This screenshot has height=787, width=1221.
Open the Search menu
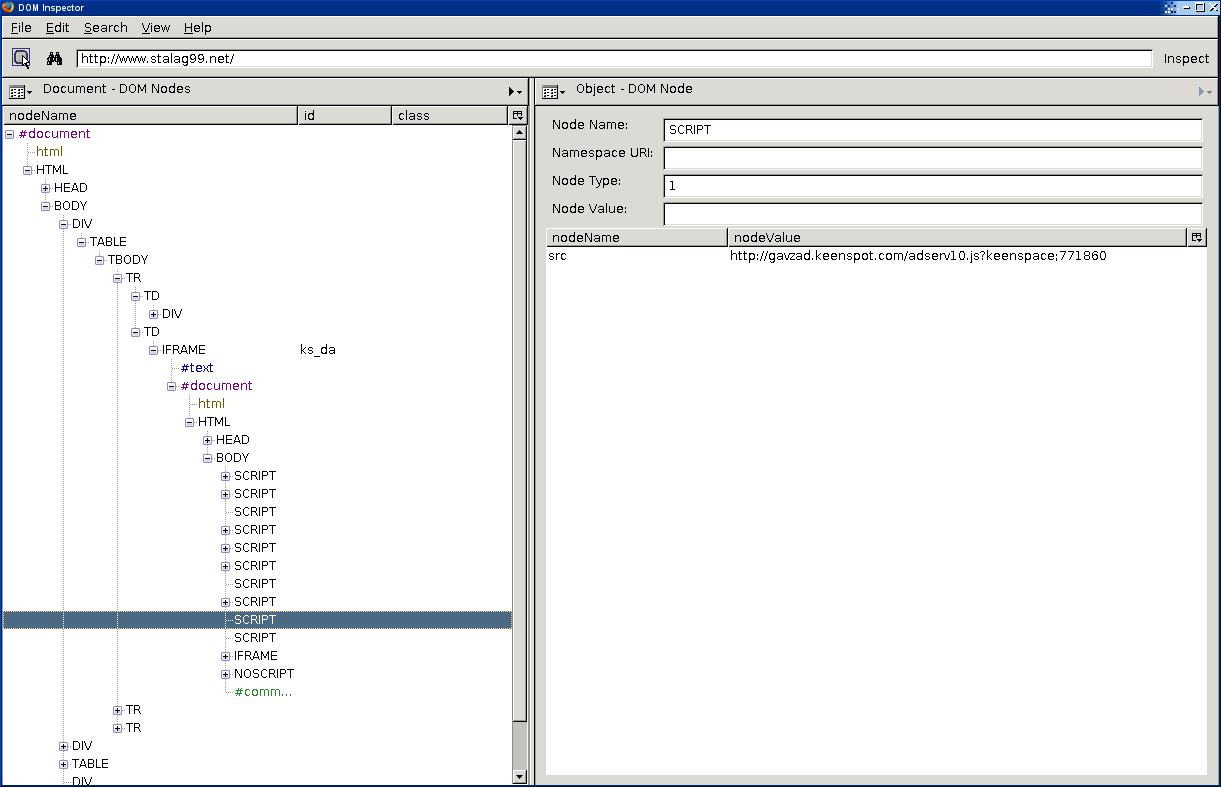click(x=105, y=28)
